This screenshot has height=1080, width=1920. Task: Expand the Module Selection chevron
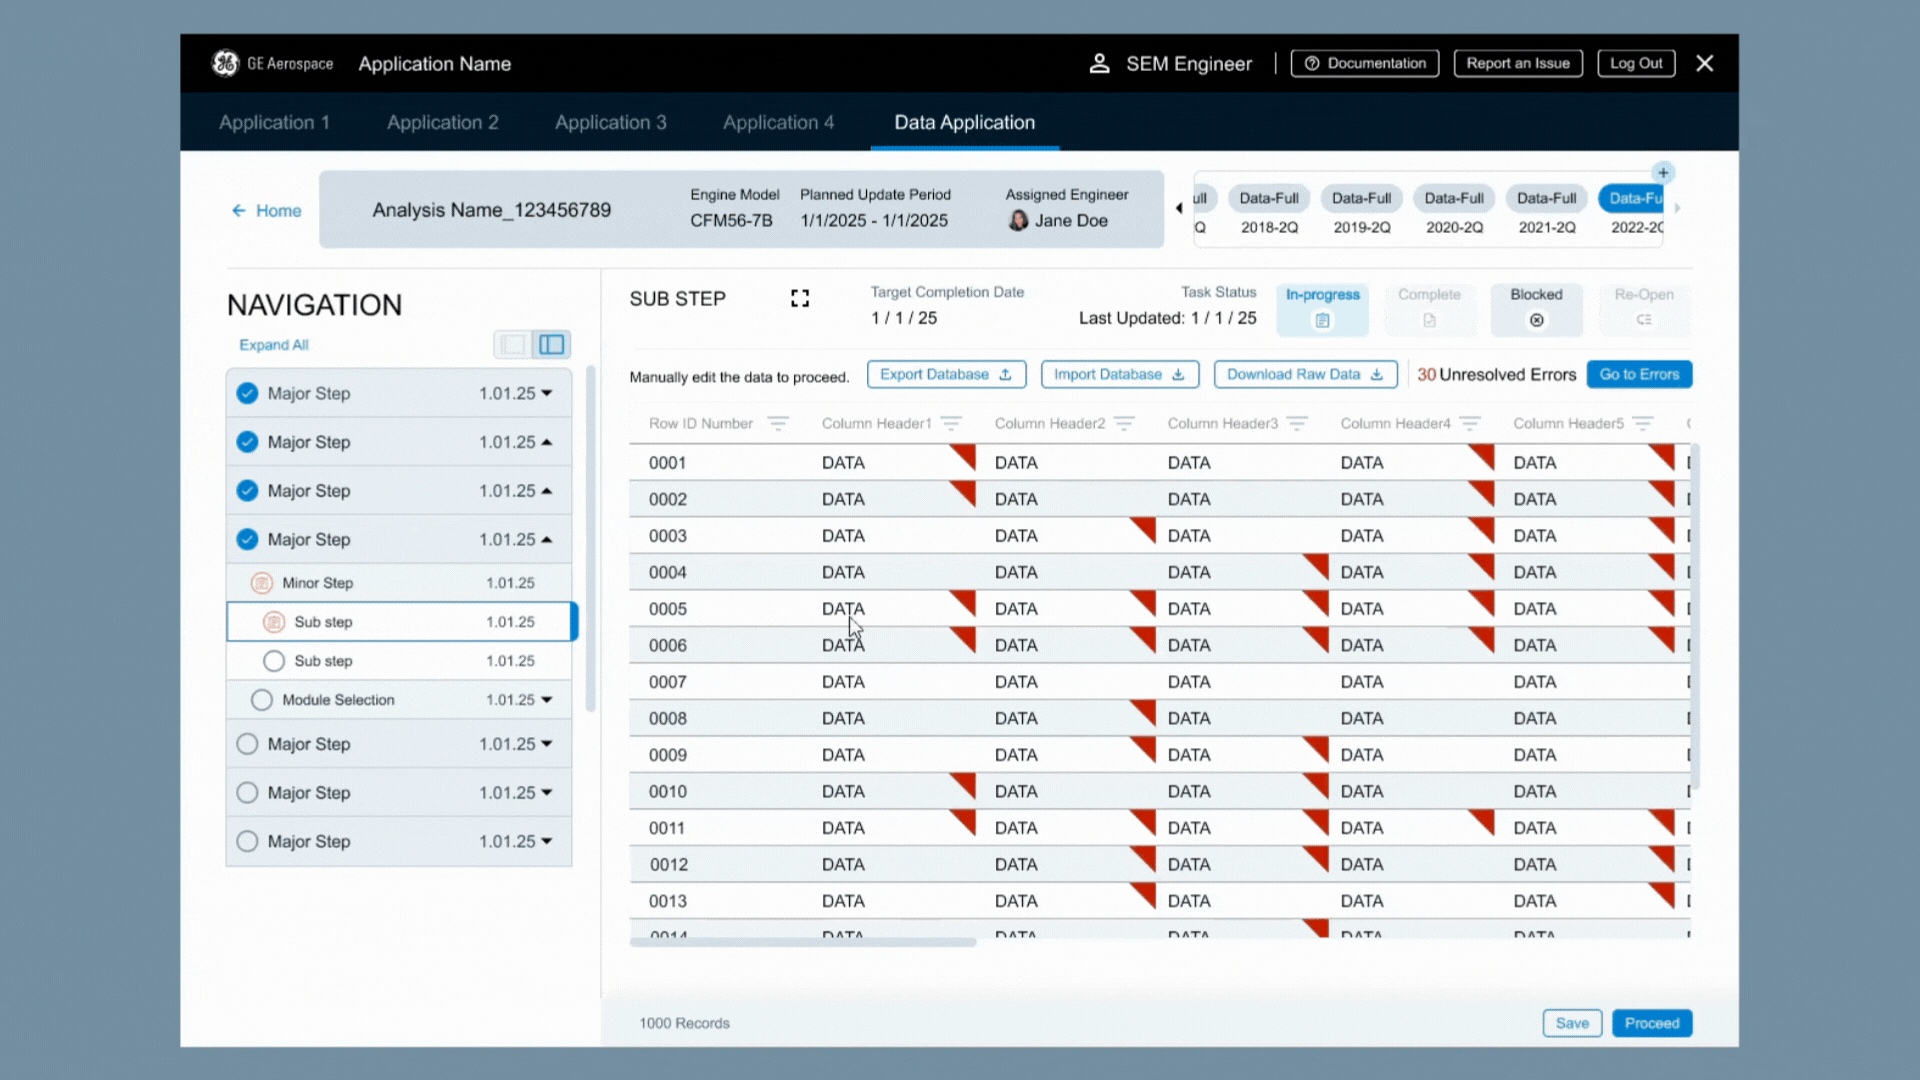click(x=547, y=700)
